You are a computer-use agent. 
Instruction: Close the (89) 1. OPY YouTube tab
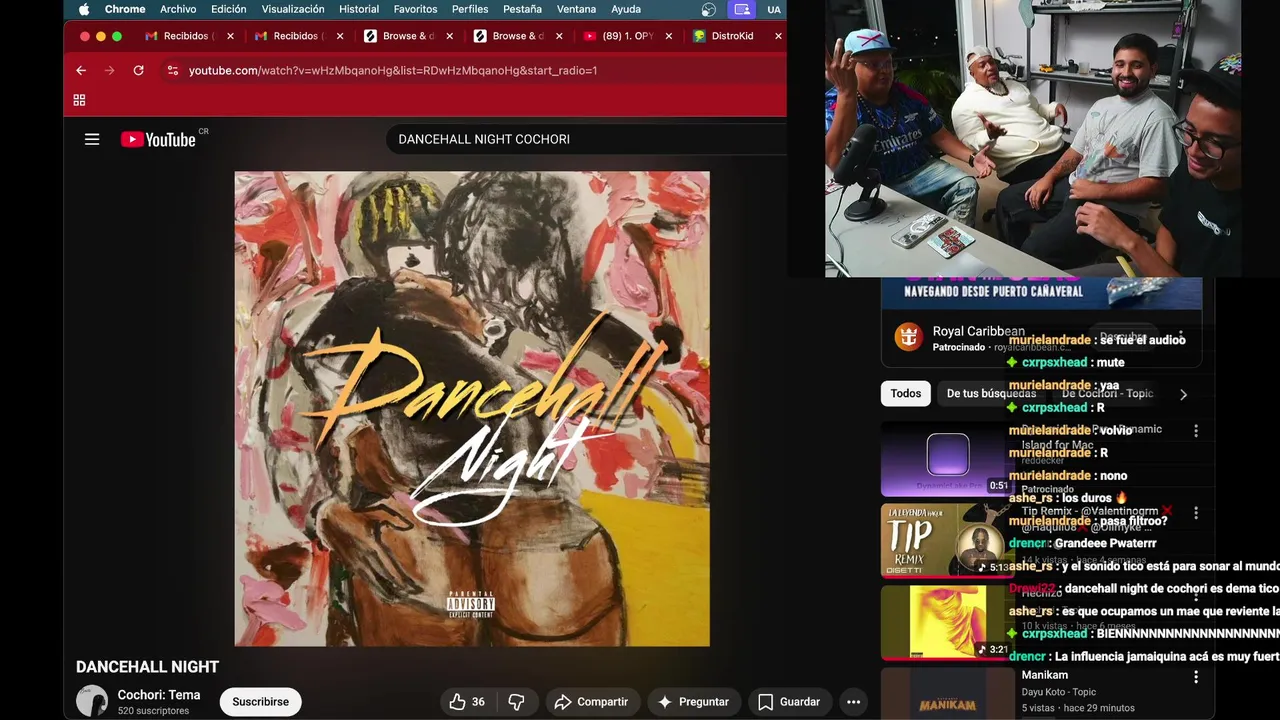click(668, 36)
